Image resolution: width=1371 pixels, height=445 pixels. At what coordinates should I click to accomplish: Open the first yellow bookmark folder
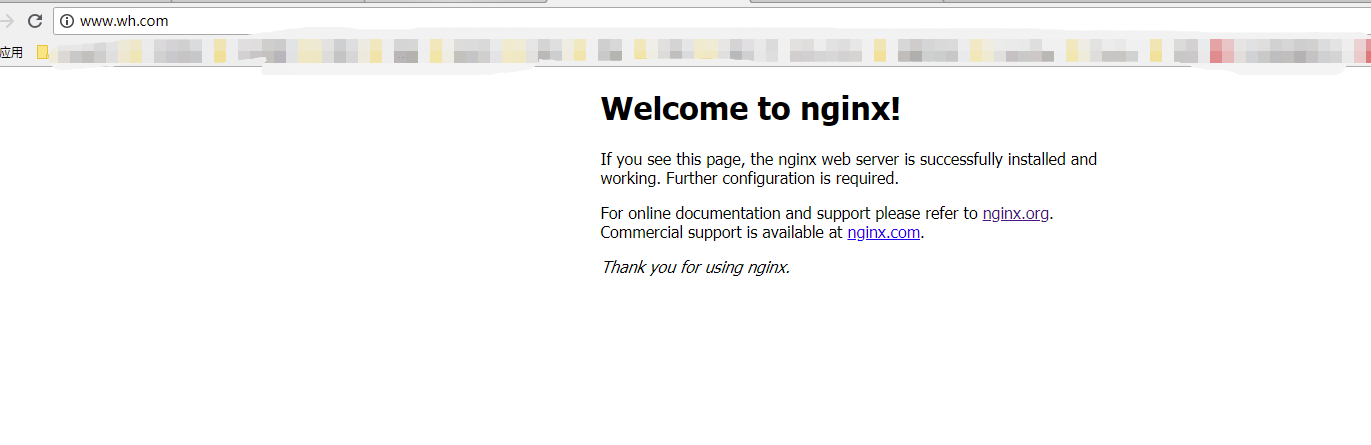coord(43,52)
